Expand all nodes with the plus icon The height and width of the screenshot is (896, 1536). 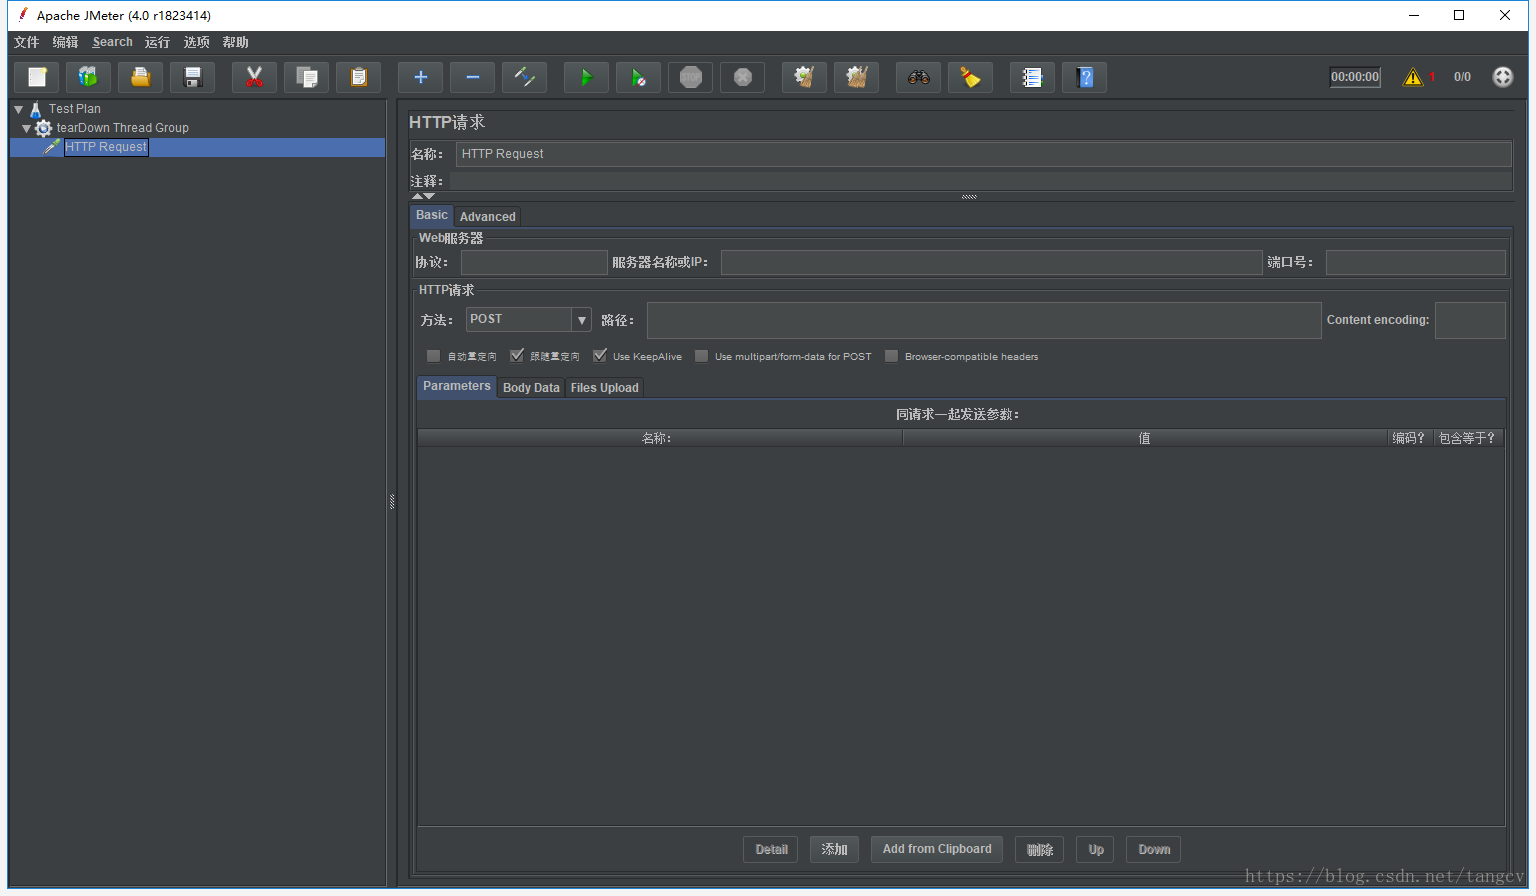click(x=420, y=77)
